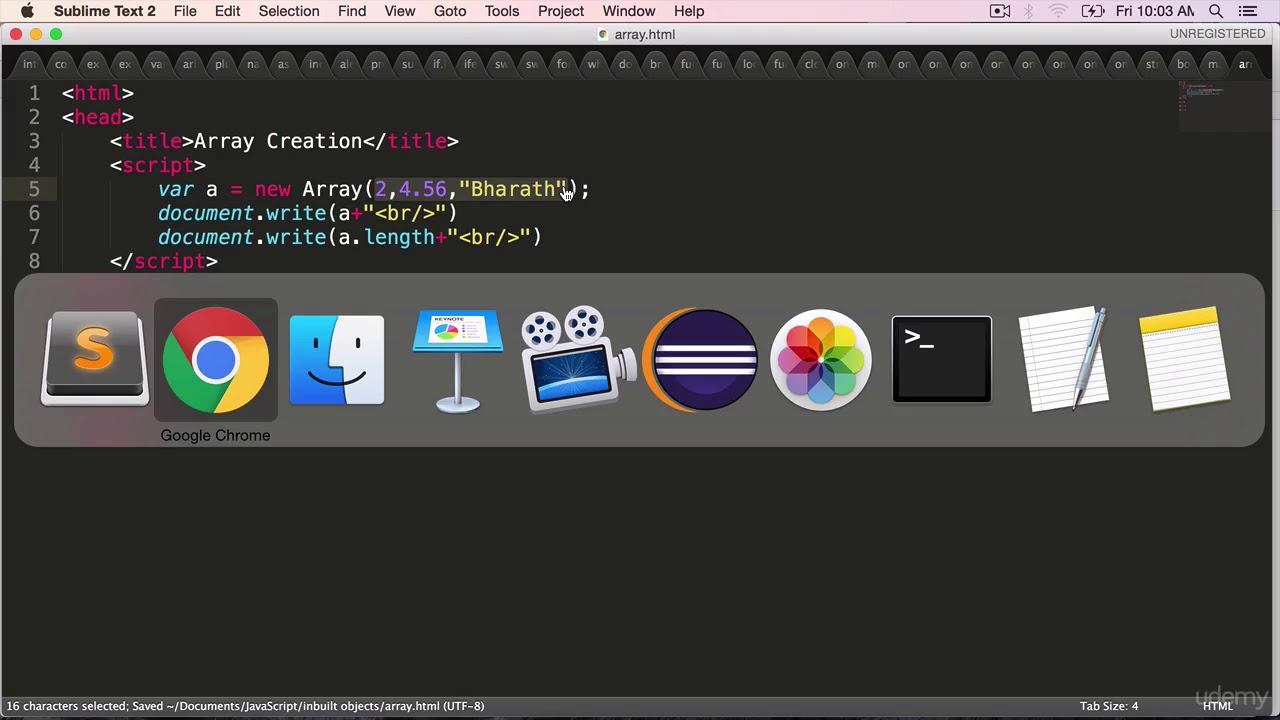The width and height of the screenshot is (1280, 720).
Task: Click the menu bar clock Fri 10:03
Action: point(1154,11)
